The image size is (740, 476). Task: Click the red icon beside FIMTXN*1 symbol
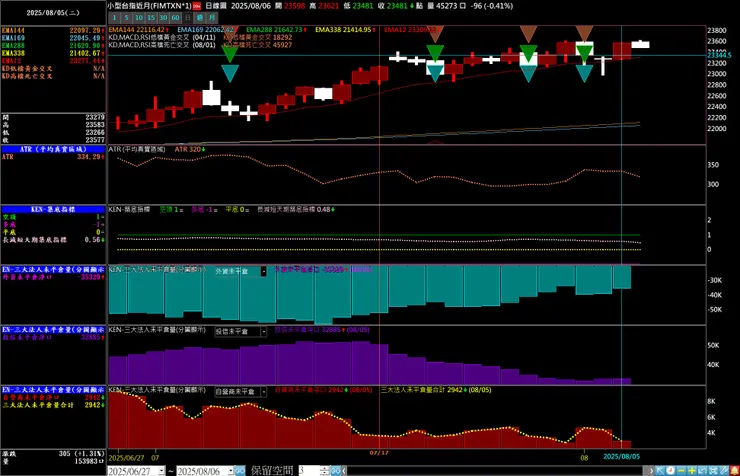pyautogui.click(x=197, y=6)
